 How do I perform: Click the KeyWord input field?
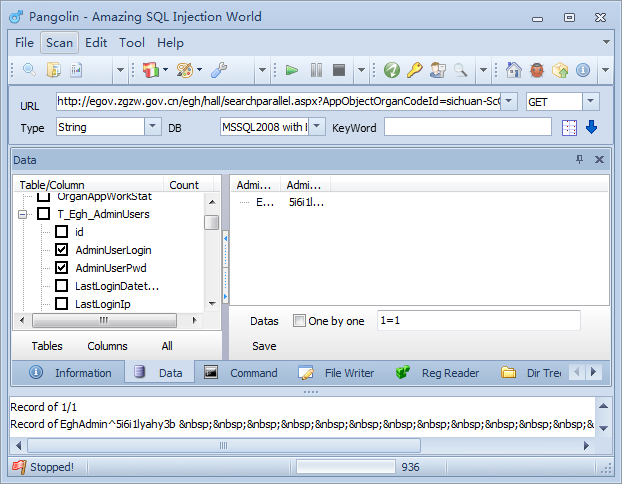(468, 127)
